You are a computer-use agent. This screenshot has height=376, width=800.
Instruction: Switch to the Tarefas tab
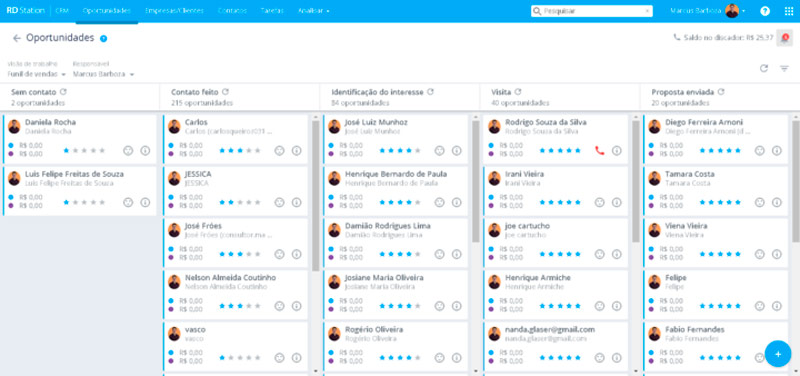272,11
